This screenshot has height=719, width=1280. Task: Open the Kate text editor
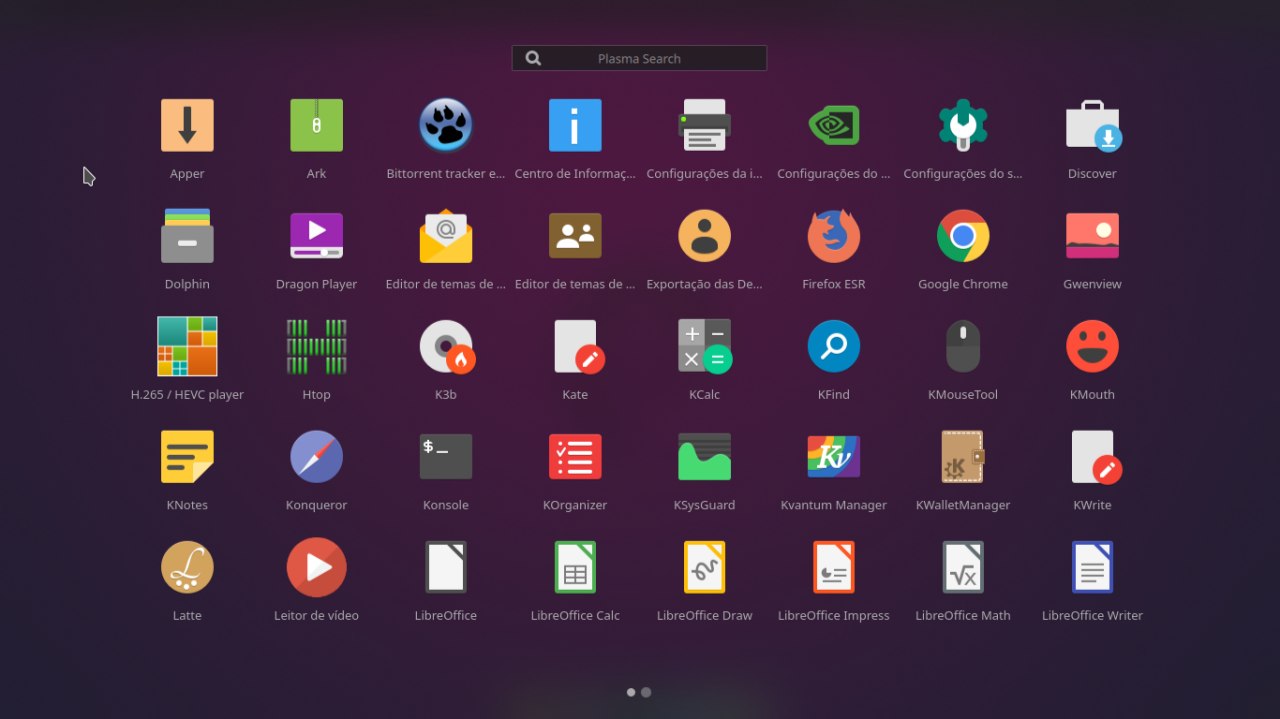[579, 346]
